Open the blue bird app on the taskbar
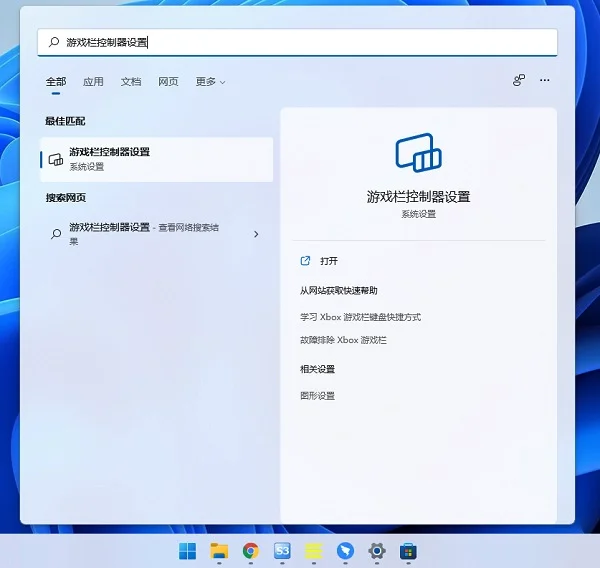Viewport: 600px width, 568px height. 345,551
